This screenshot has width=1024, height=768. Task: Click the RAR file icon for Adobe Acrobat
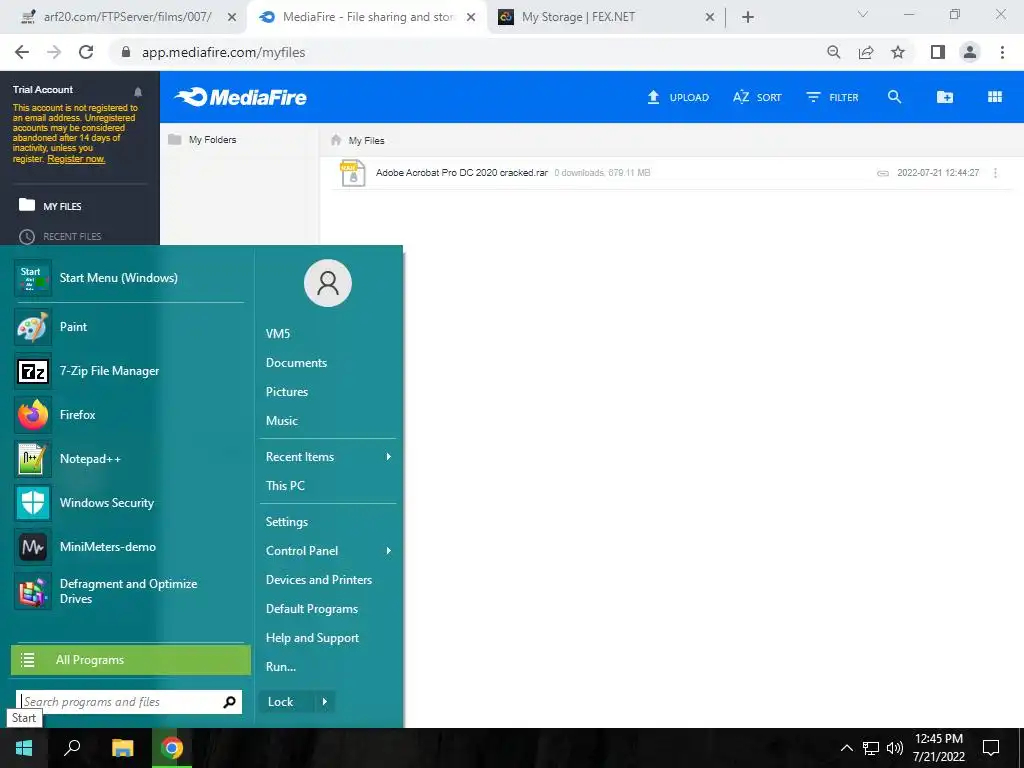pos(353,173)
